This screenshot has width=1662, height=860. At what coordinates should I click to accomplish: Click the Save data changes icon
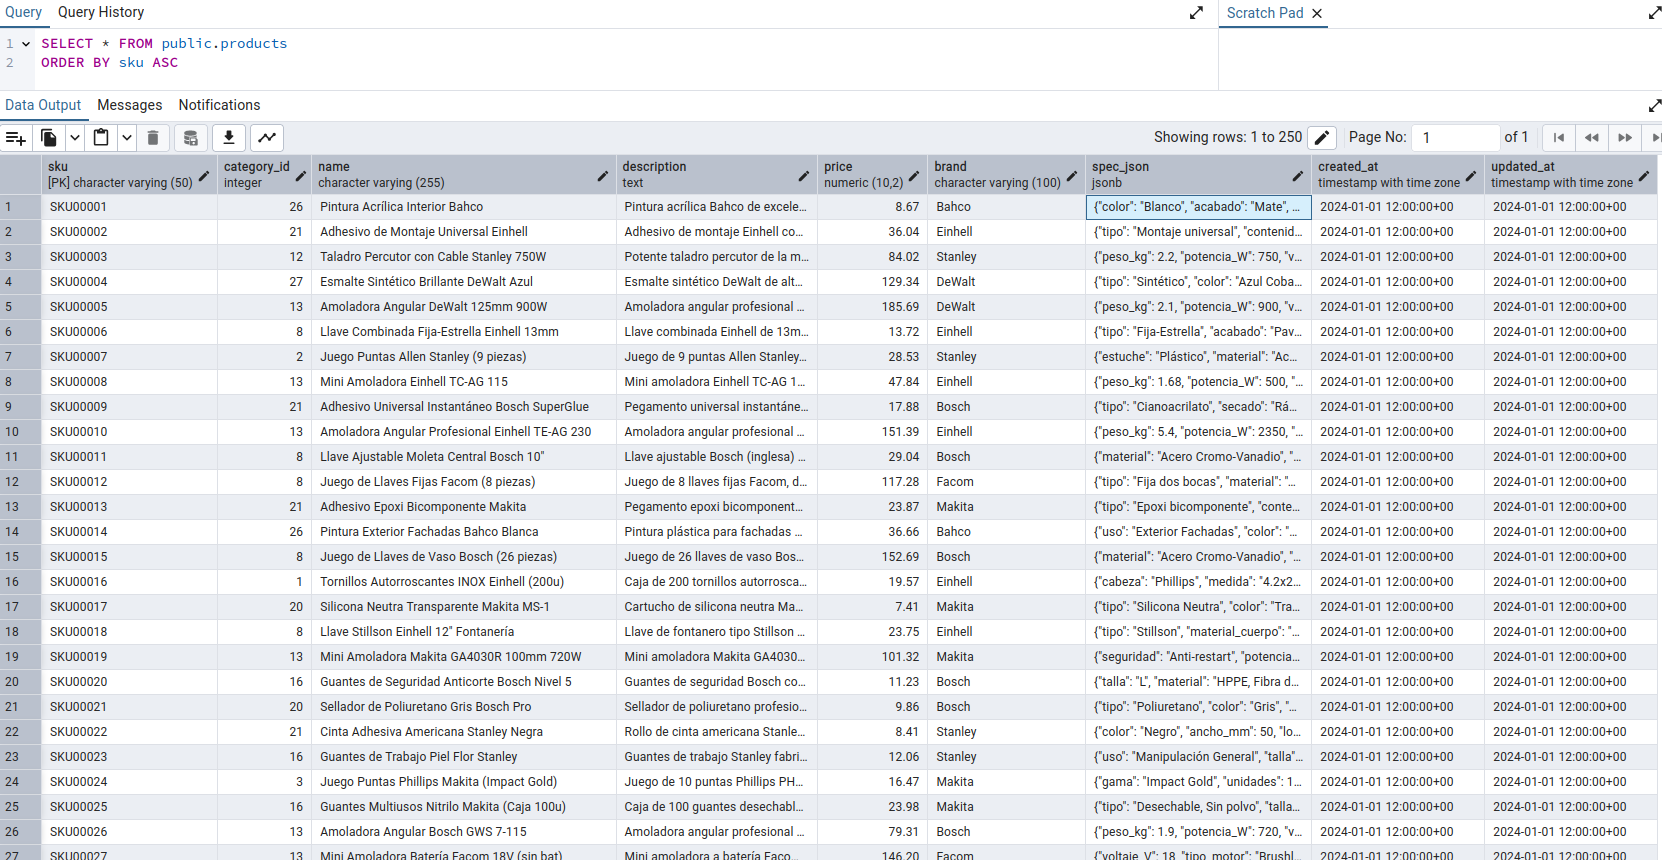(x=191, y=138)
